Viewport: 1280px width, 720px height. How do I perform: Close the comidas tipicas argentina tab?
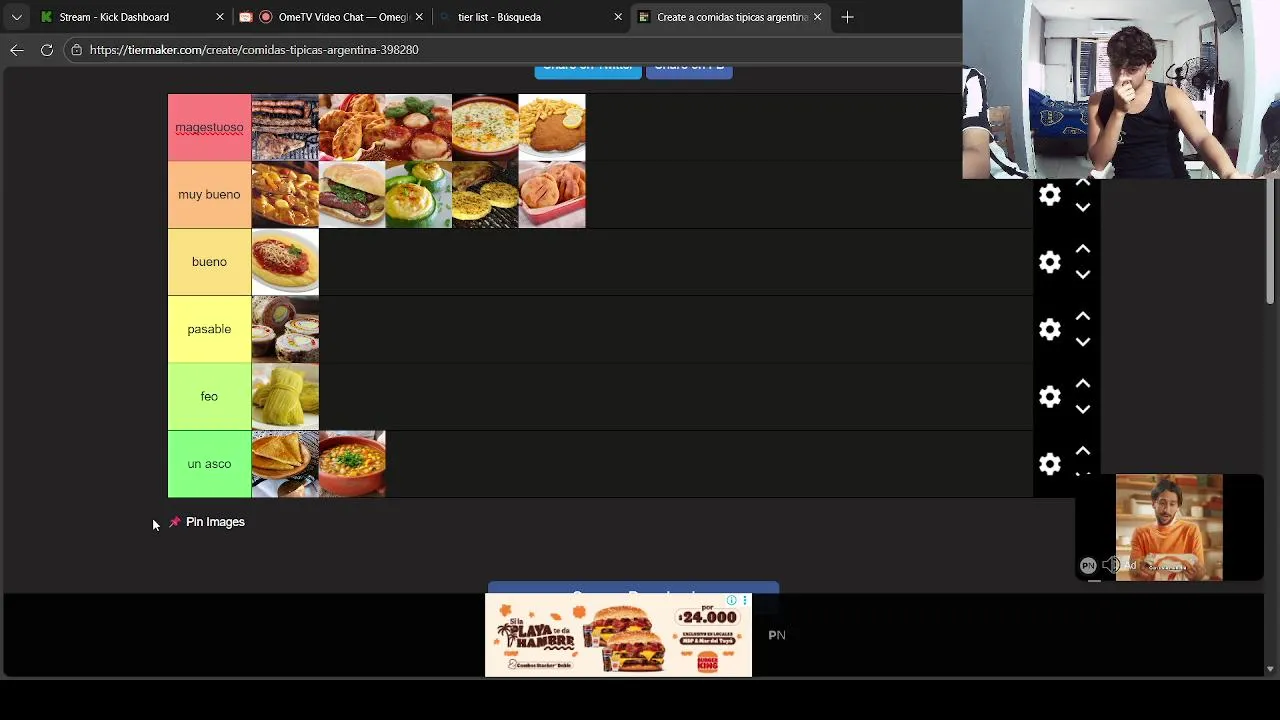click(x=817, y=17)
